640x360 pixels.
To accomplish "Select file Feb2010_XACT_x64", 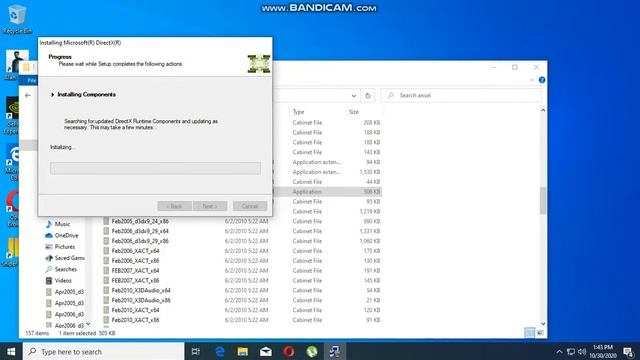I will (x=135, y=310).
